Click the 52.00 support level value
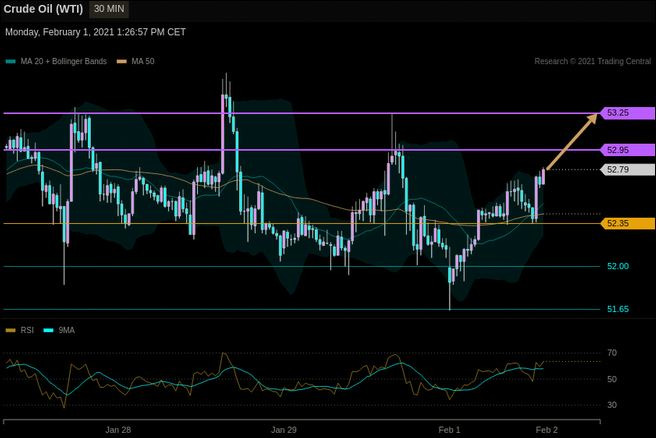The image size is (656, 438). tap(618, 266)
